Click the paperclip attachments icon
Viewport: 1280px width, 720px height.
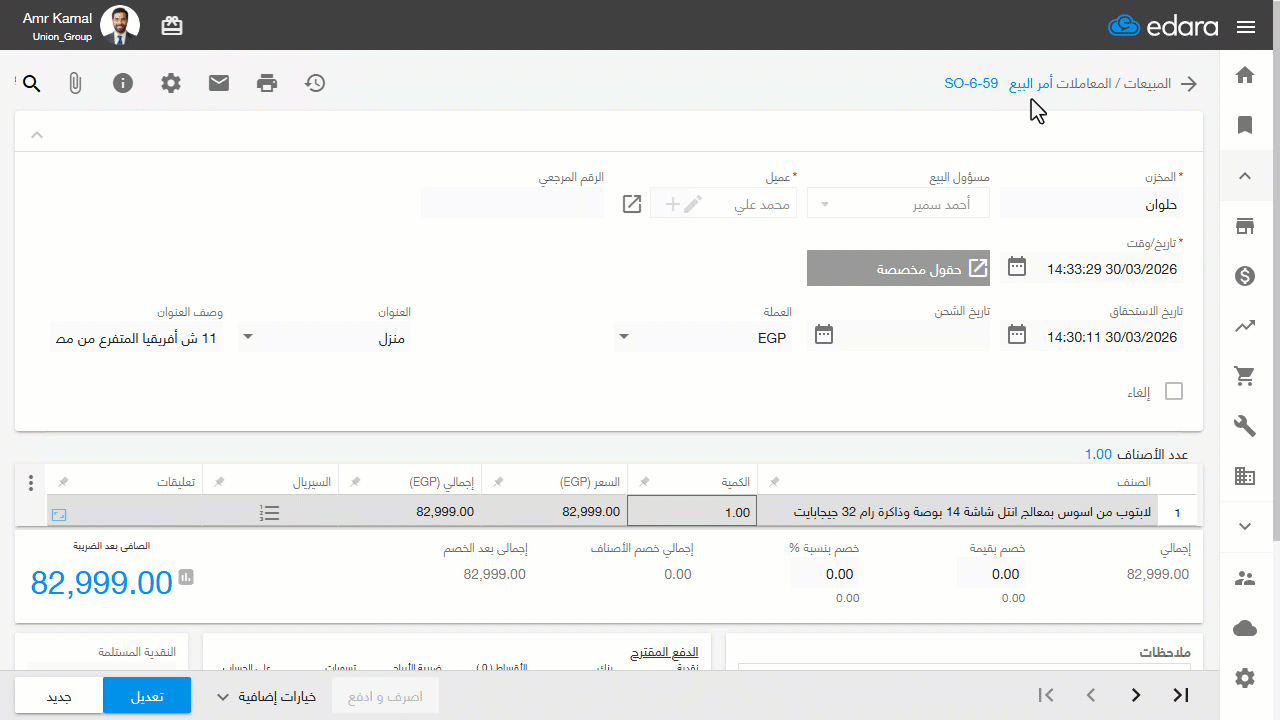coord(75,84)
